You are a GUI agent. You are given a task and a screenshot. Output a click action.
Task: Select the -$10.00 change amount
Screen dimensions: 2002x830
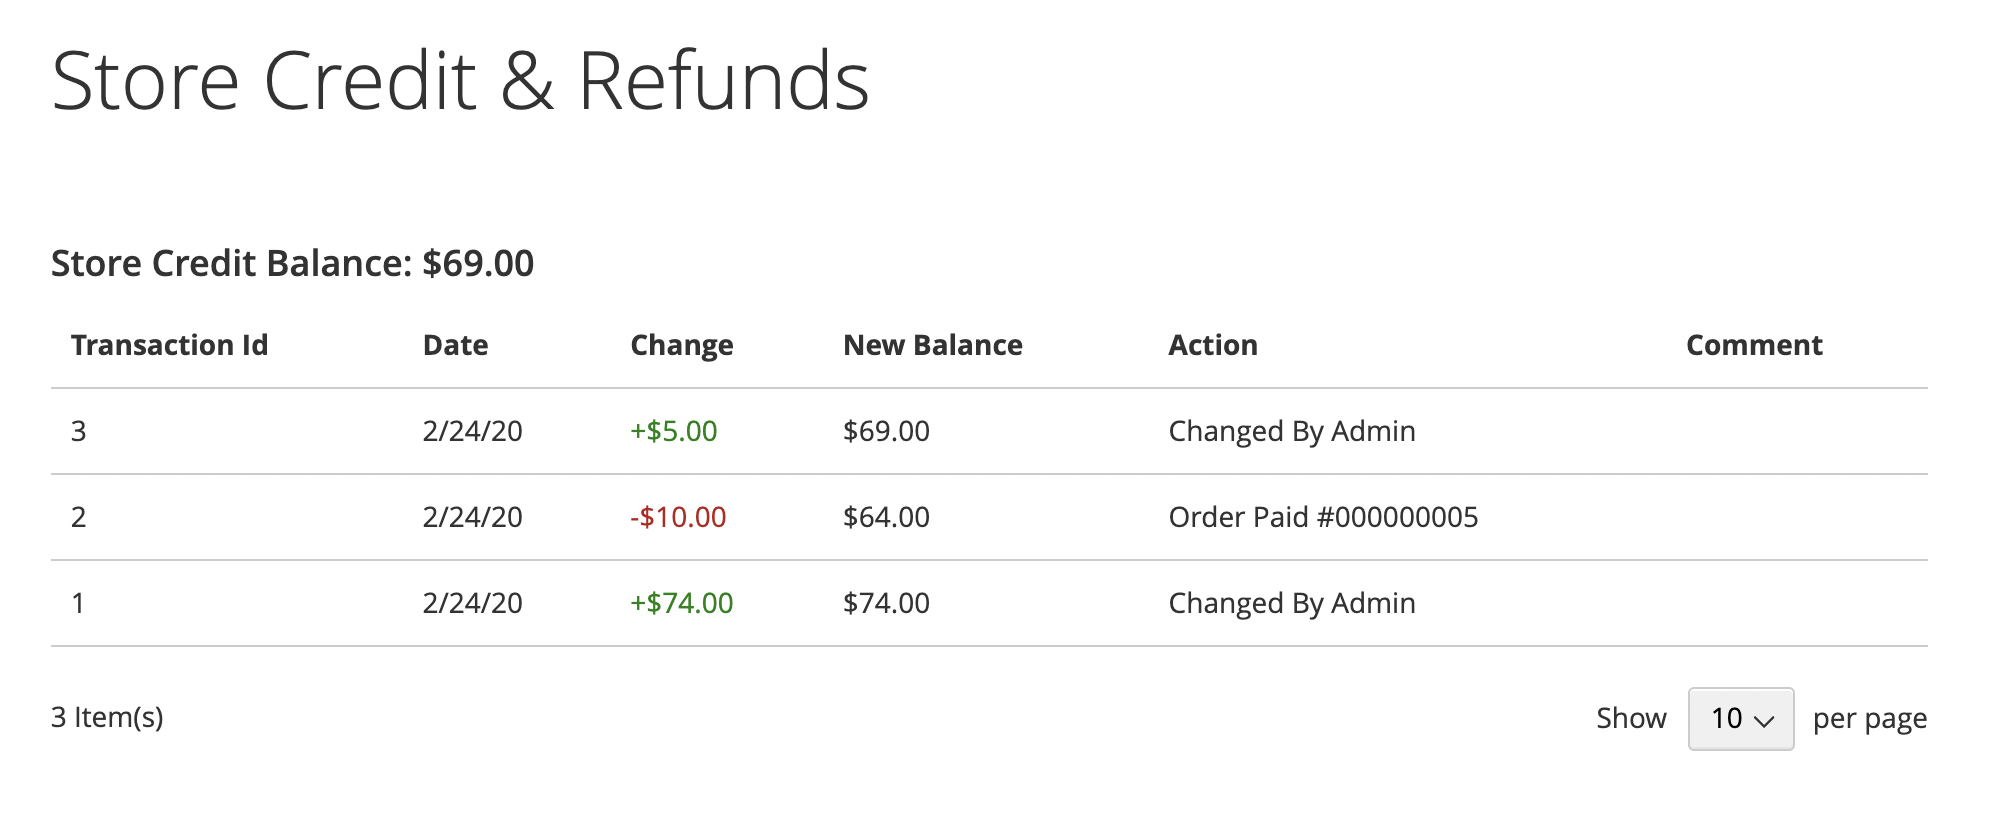[x=678, y=517]
